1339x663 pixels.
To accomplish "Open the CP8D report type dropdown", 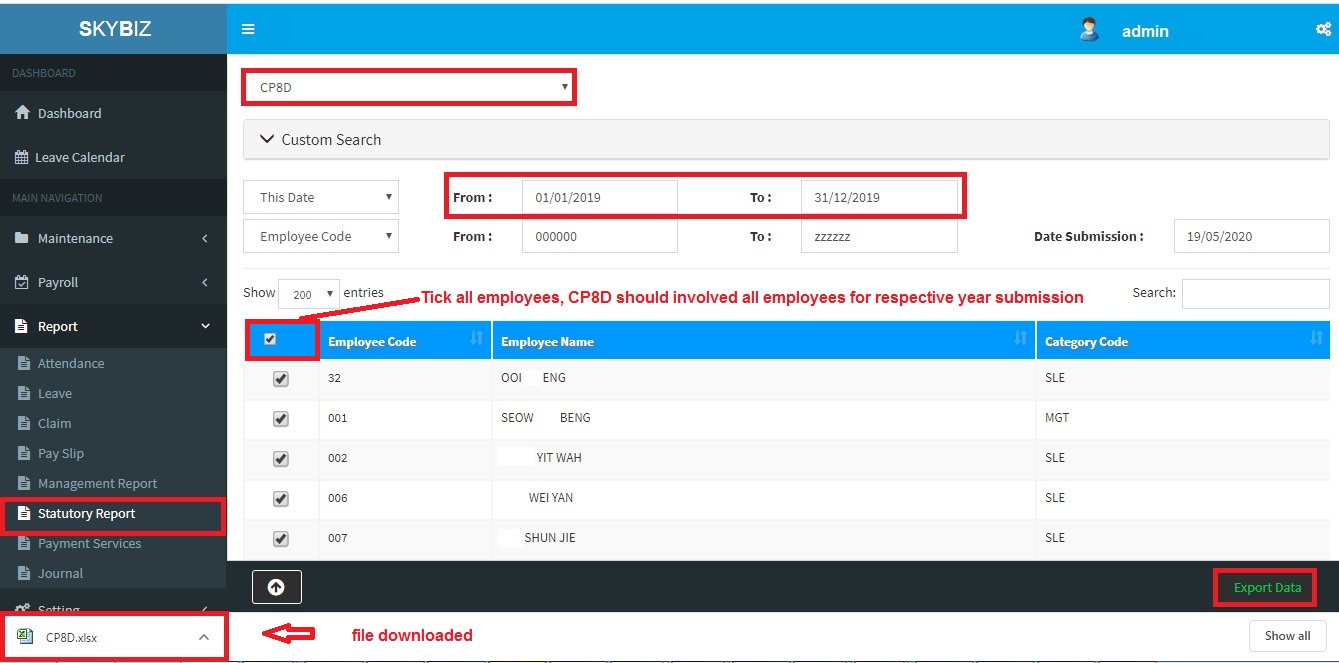I will 409,87.
